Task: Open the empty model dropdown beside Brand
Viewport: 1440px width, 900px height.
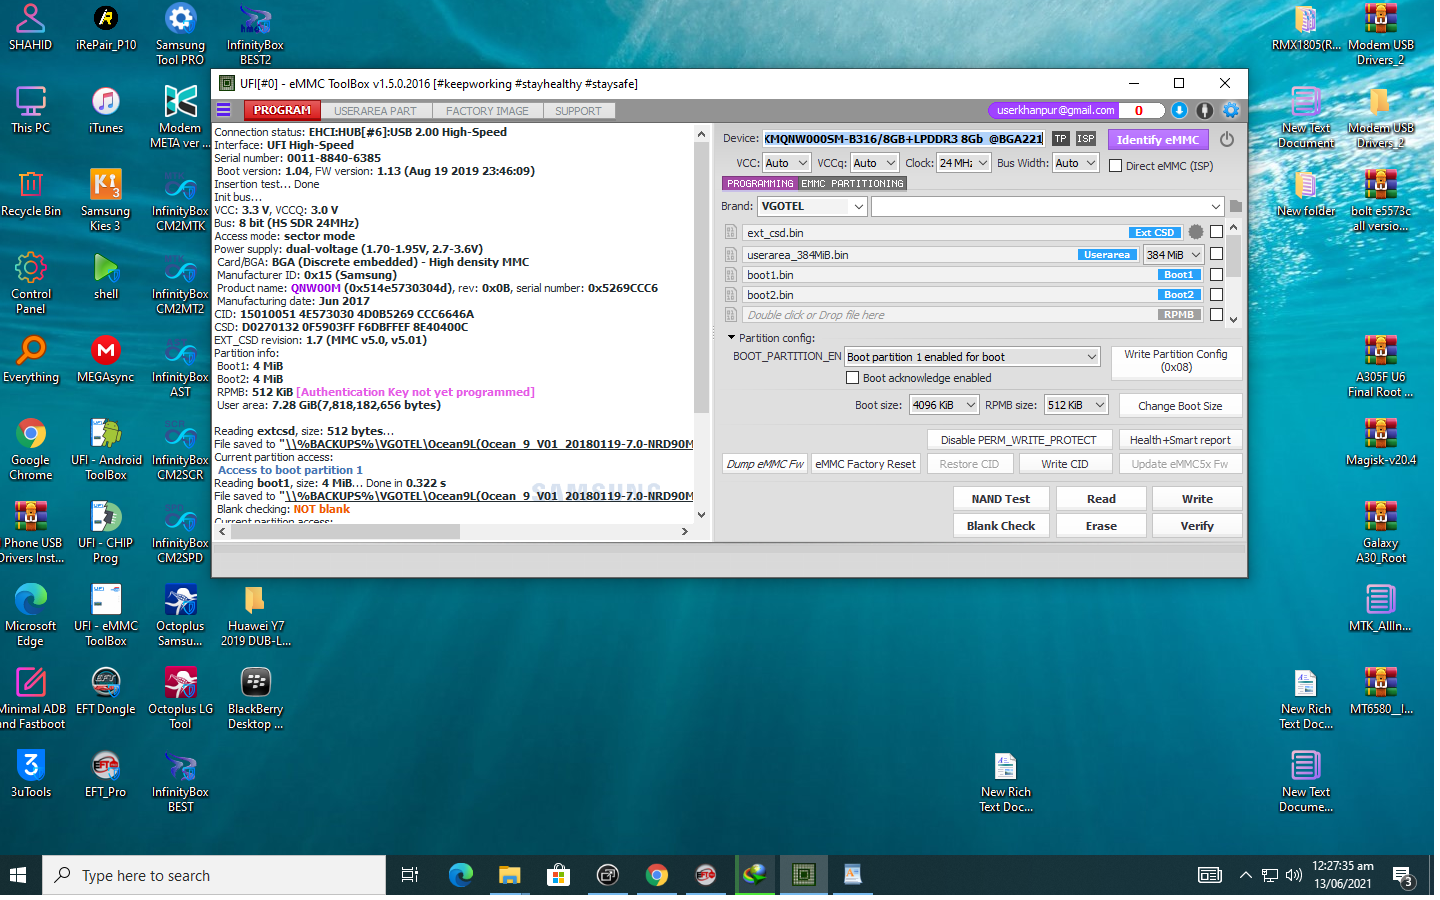Action: tap(1048, 206)
